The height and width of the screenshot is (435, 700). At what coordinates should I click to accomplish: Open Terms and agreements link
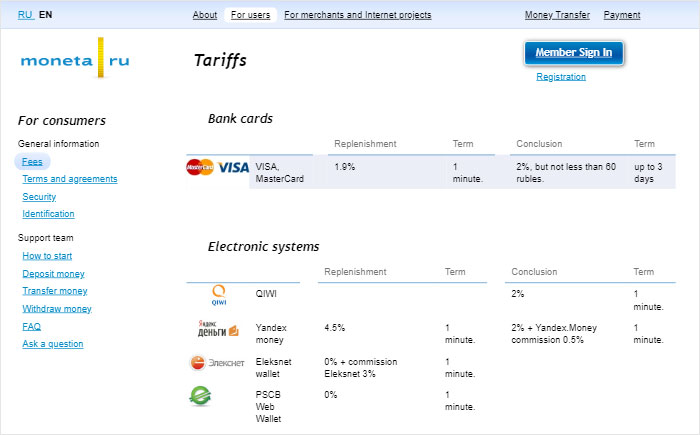click(70, 179)
